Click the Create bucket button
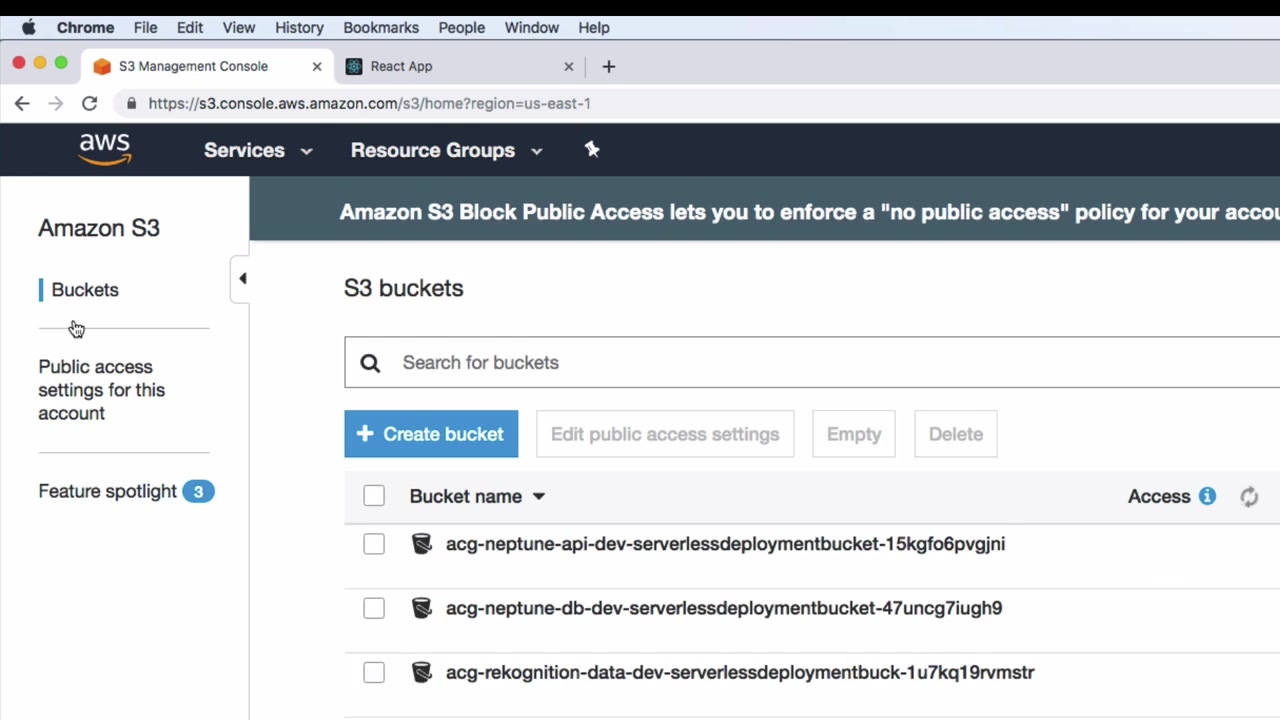 pyautogui.click(x=431, y=434)
